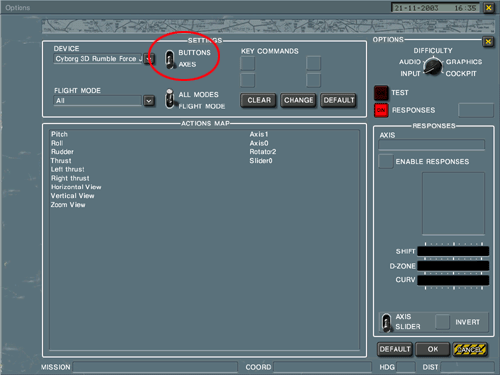Open the Device dropdown arrow
This screenshot has width=500, height=375.
tap(149, 59)
